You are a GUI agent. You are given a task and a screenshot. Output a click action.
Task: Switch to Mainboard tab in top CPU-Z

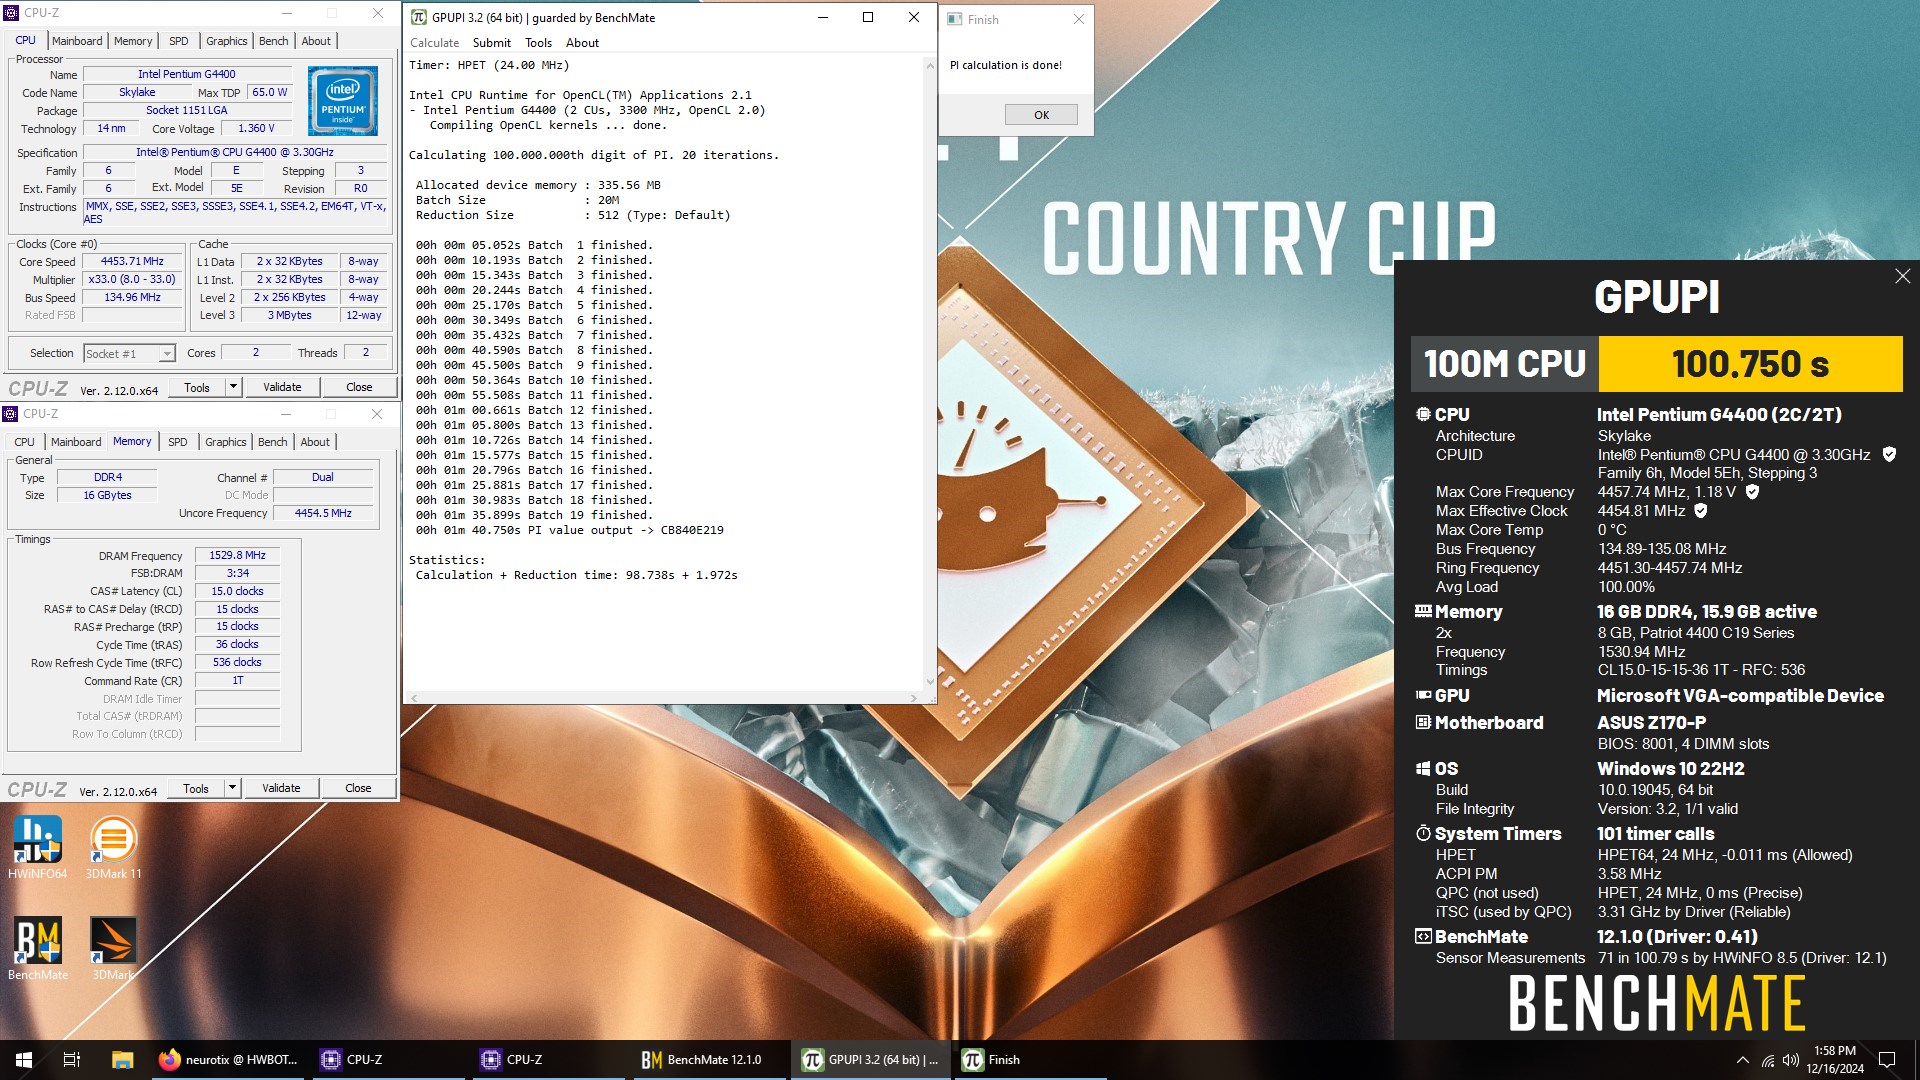(77, 41)
